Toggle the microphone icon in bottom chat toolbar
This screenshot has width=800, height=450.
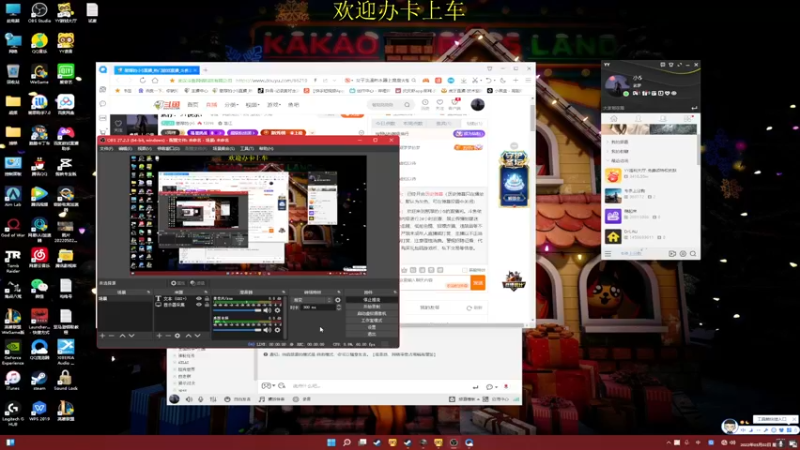pyautogui.click(x=201, y=399)
